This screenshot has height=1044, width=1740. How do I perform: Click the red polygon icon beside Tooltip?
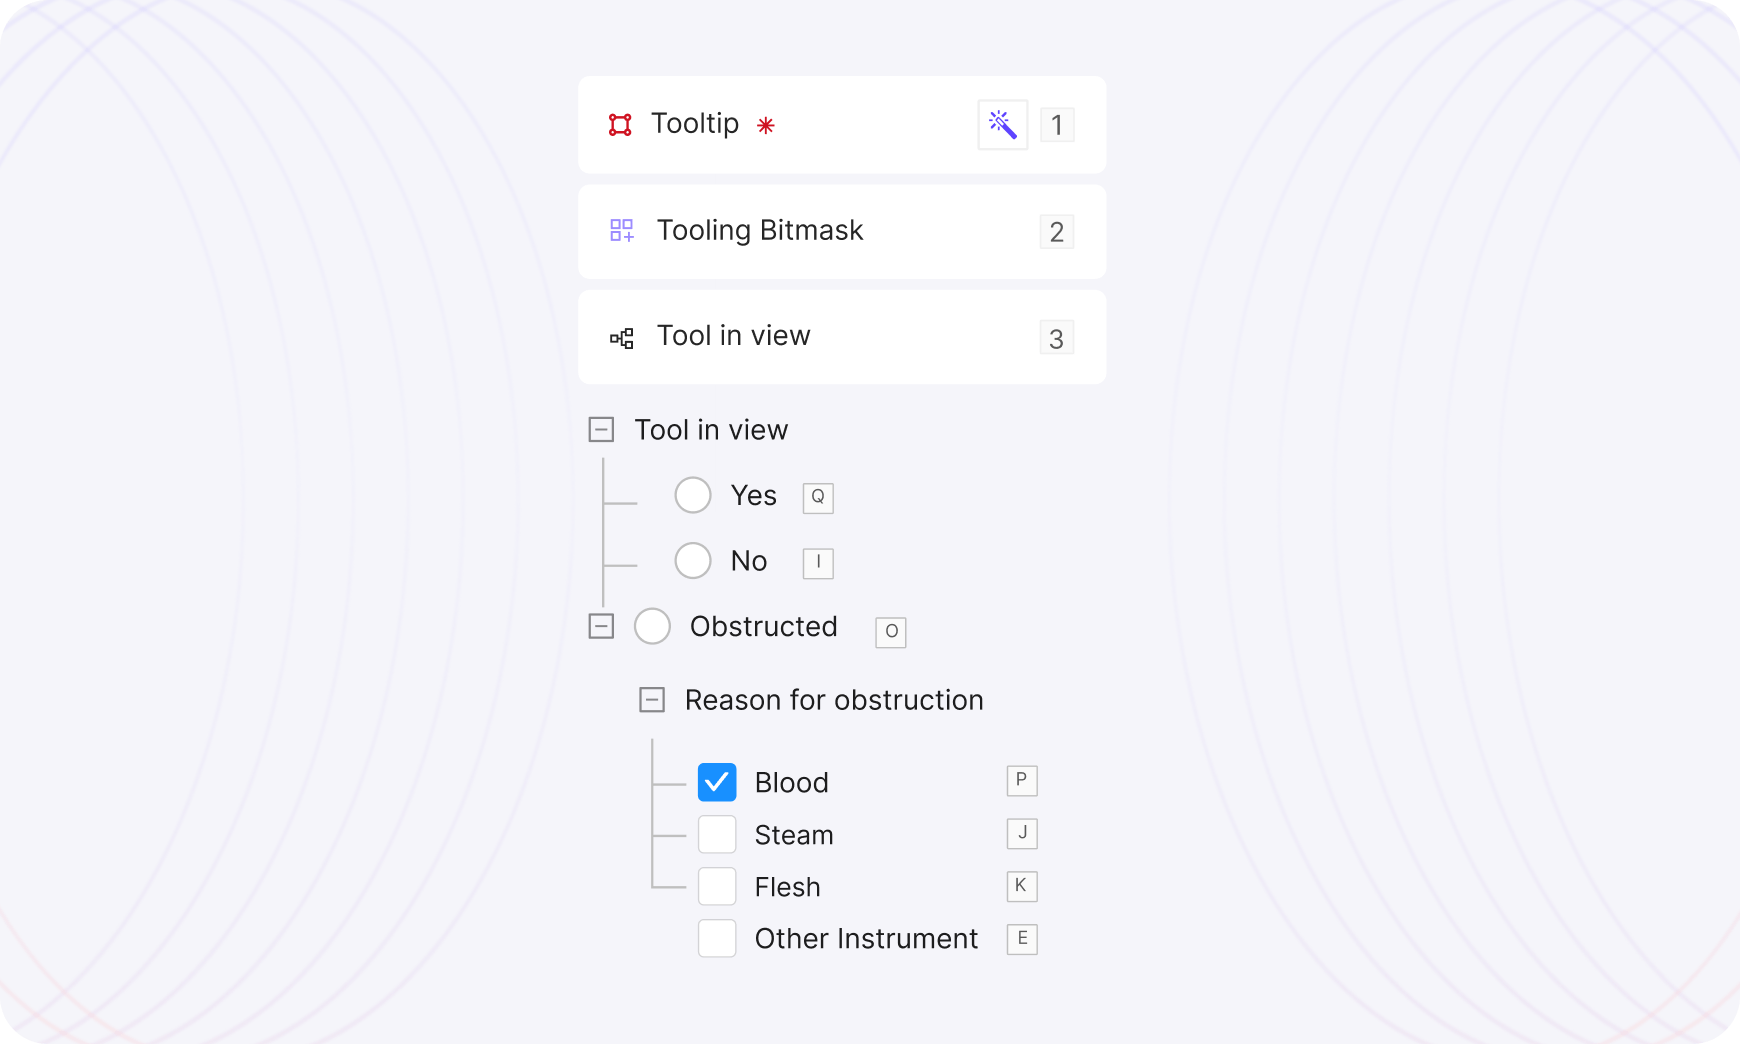point(620,125)
